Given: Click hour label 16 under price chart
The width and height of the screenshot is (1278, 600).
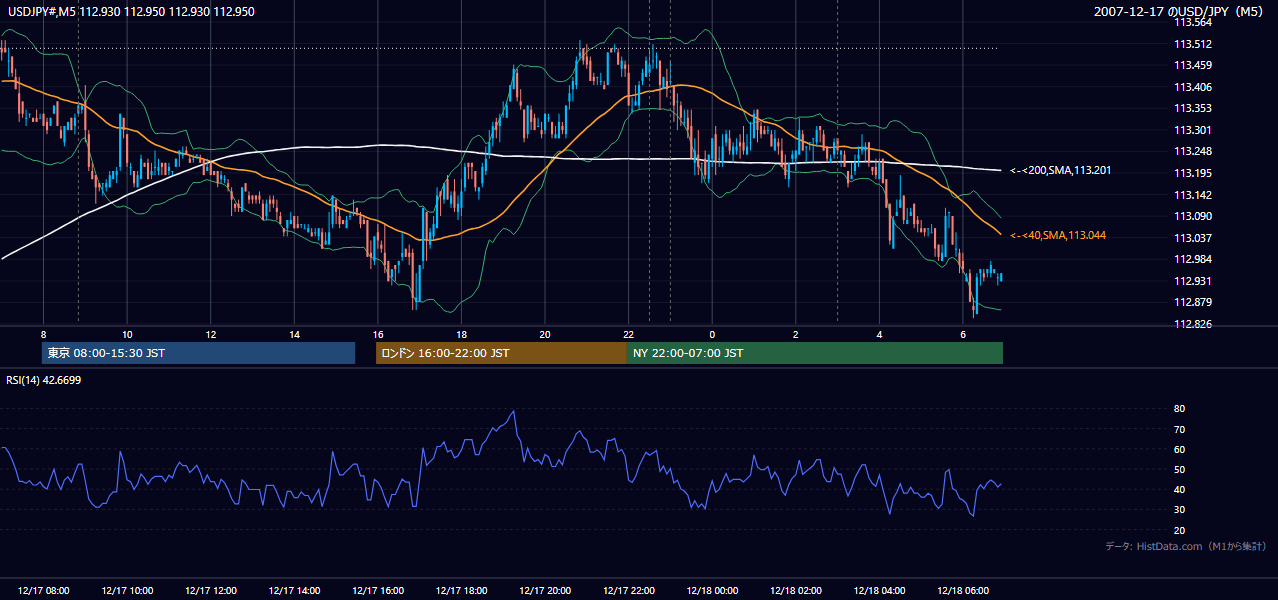Looking at the screenshot, I should point(378,334).
